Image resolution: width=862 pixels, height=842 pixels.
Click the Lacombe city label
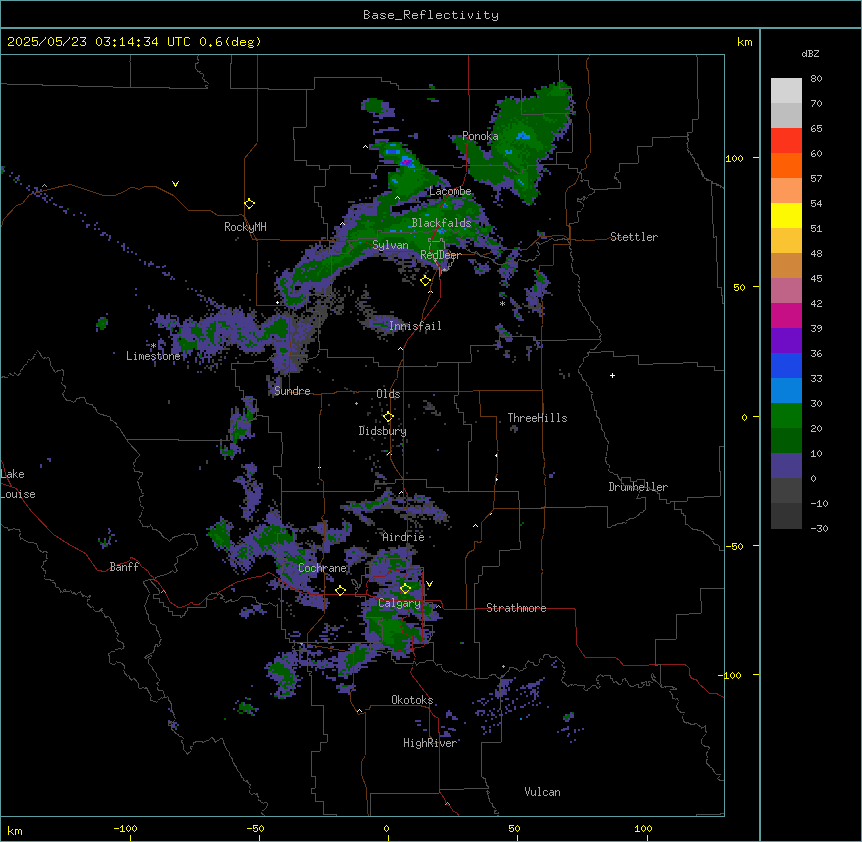point(450,191)
